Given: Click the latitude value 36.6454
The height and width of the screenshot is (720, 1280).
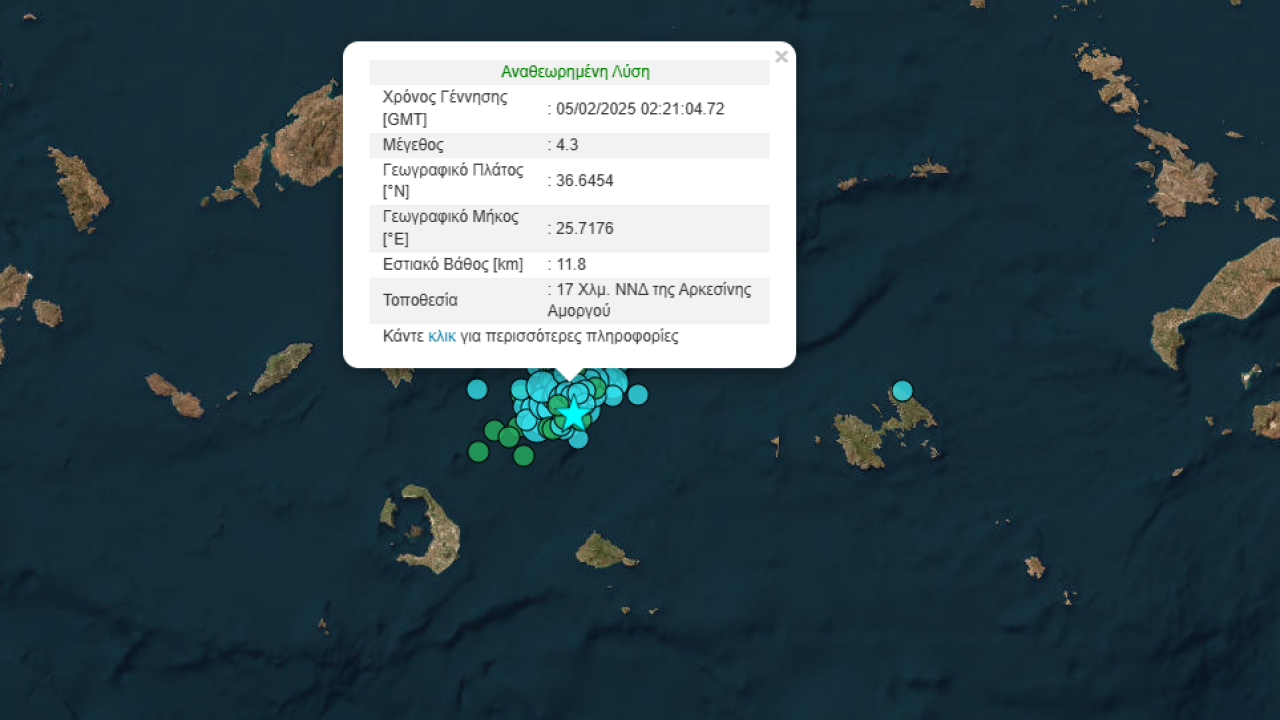Looking at the screenshot, I should coord(585,181).
